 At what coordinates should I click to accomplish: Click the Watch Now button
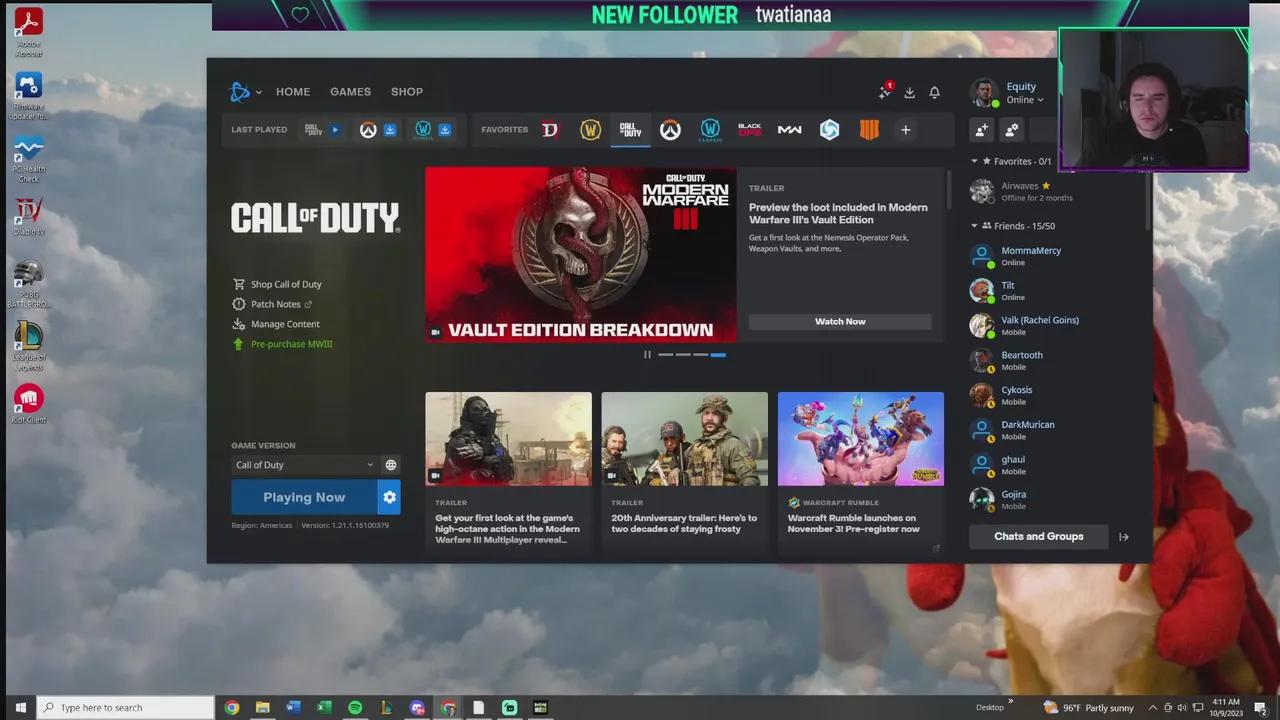[x=840, y=321]
